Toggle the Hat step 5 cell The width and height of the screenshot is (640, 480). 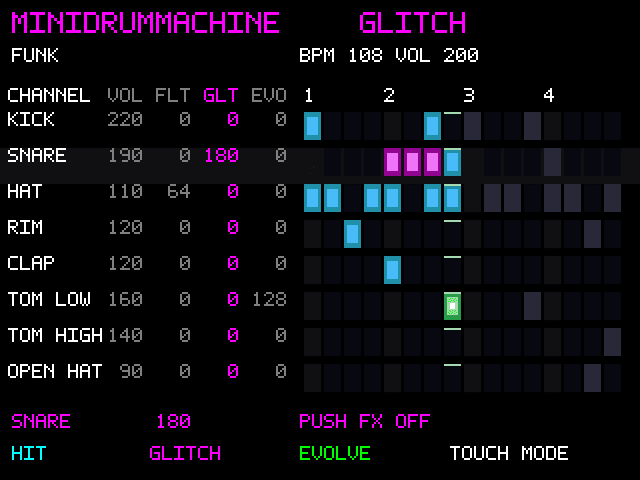tap(392, 198)
